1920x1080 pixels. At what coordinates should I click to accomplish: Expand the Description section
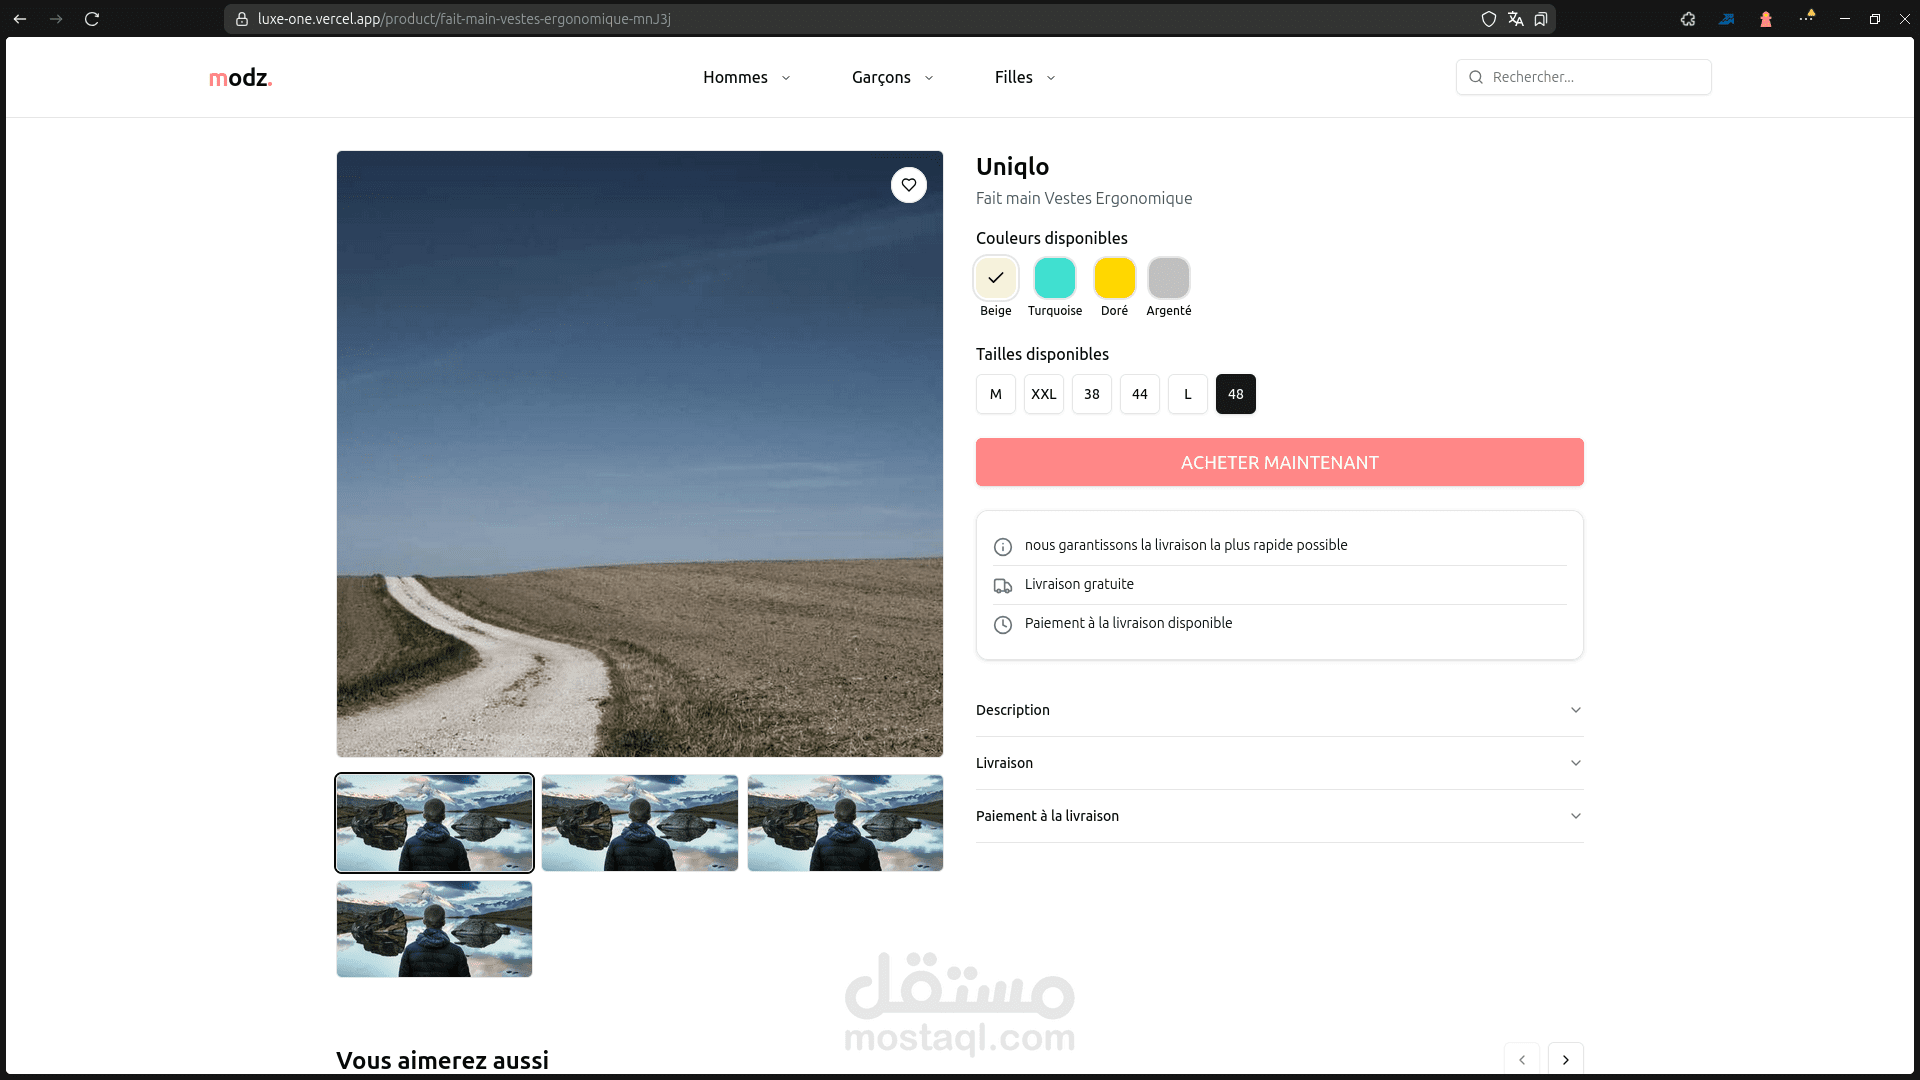point(1279,710)
